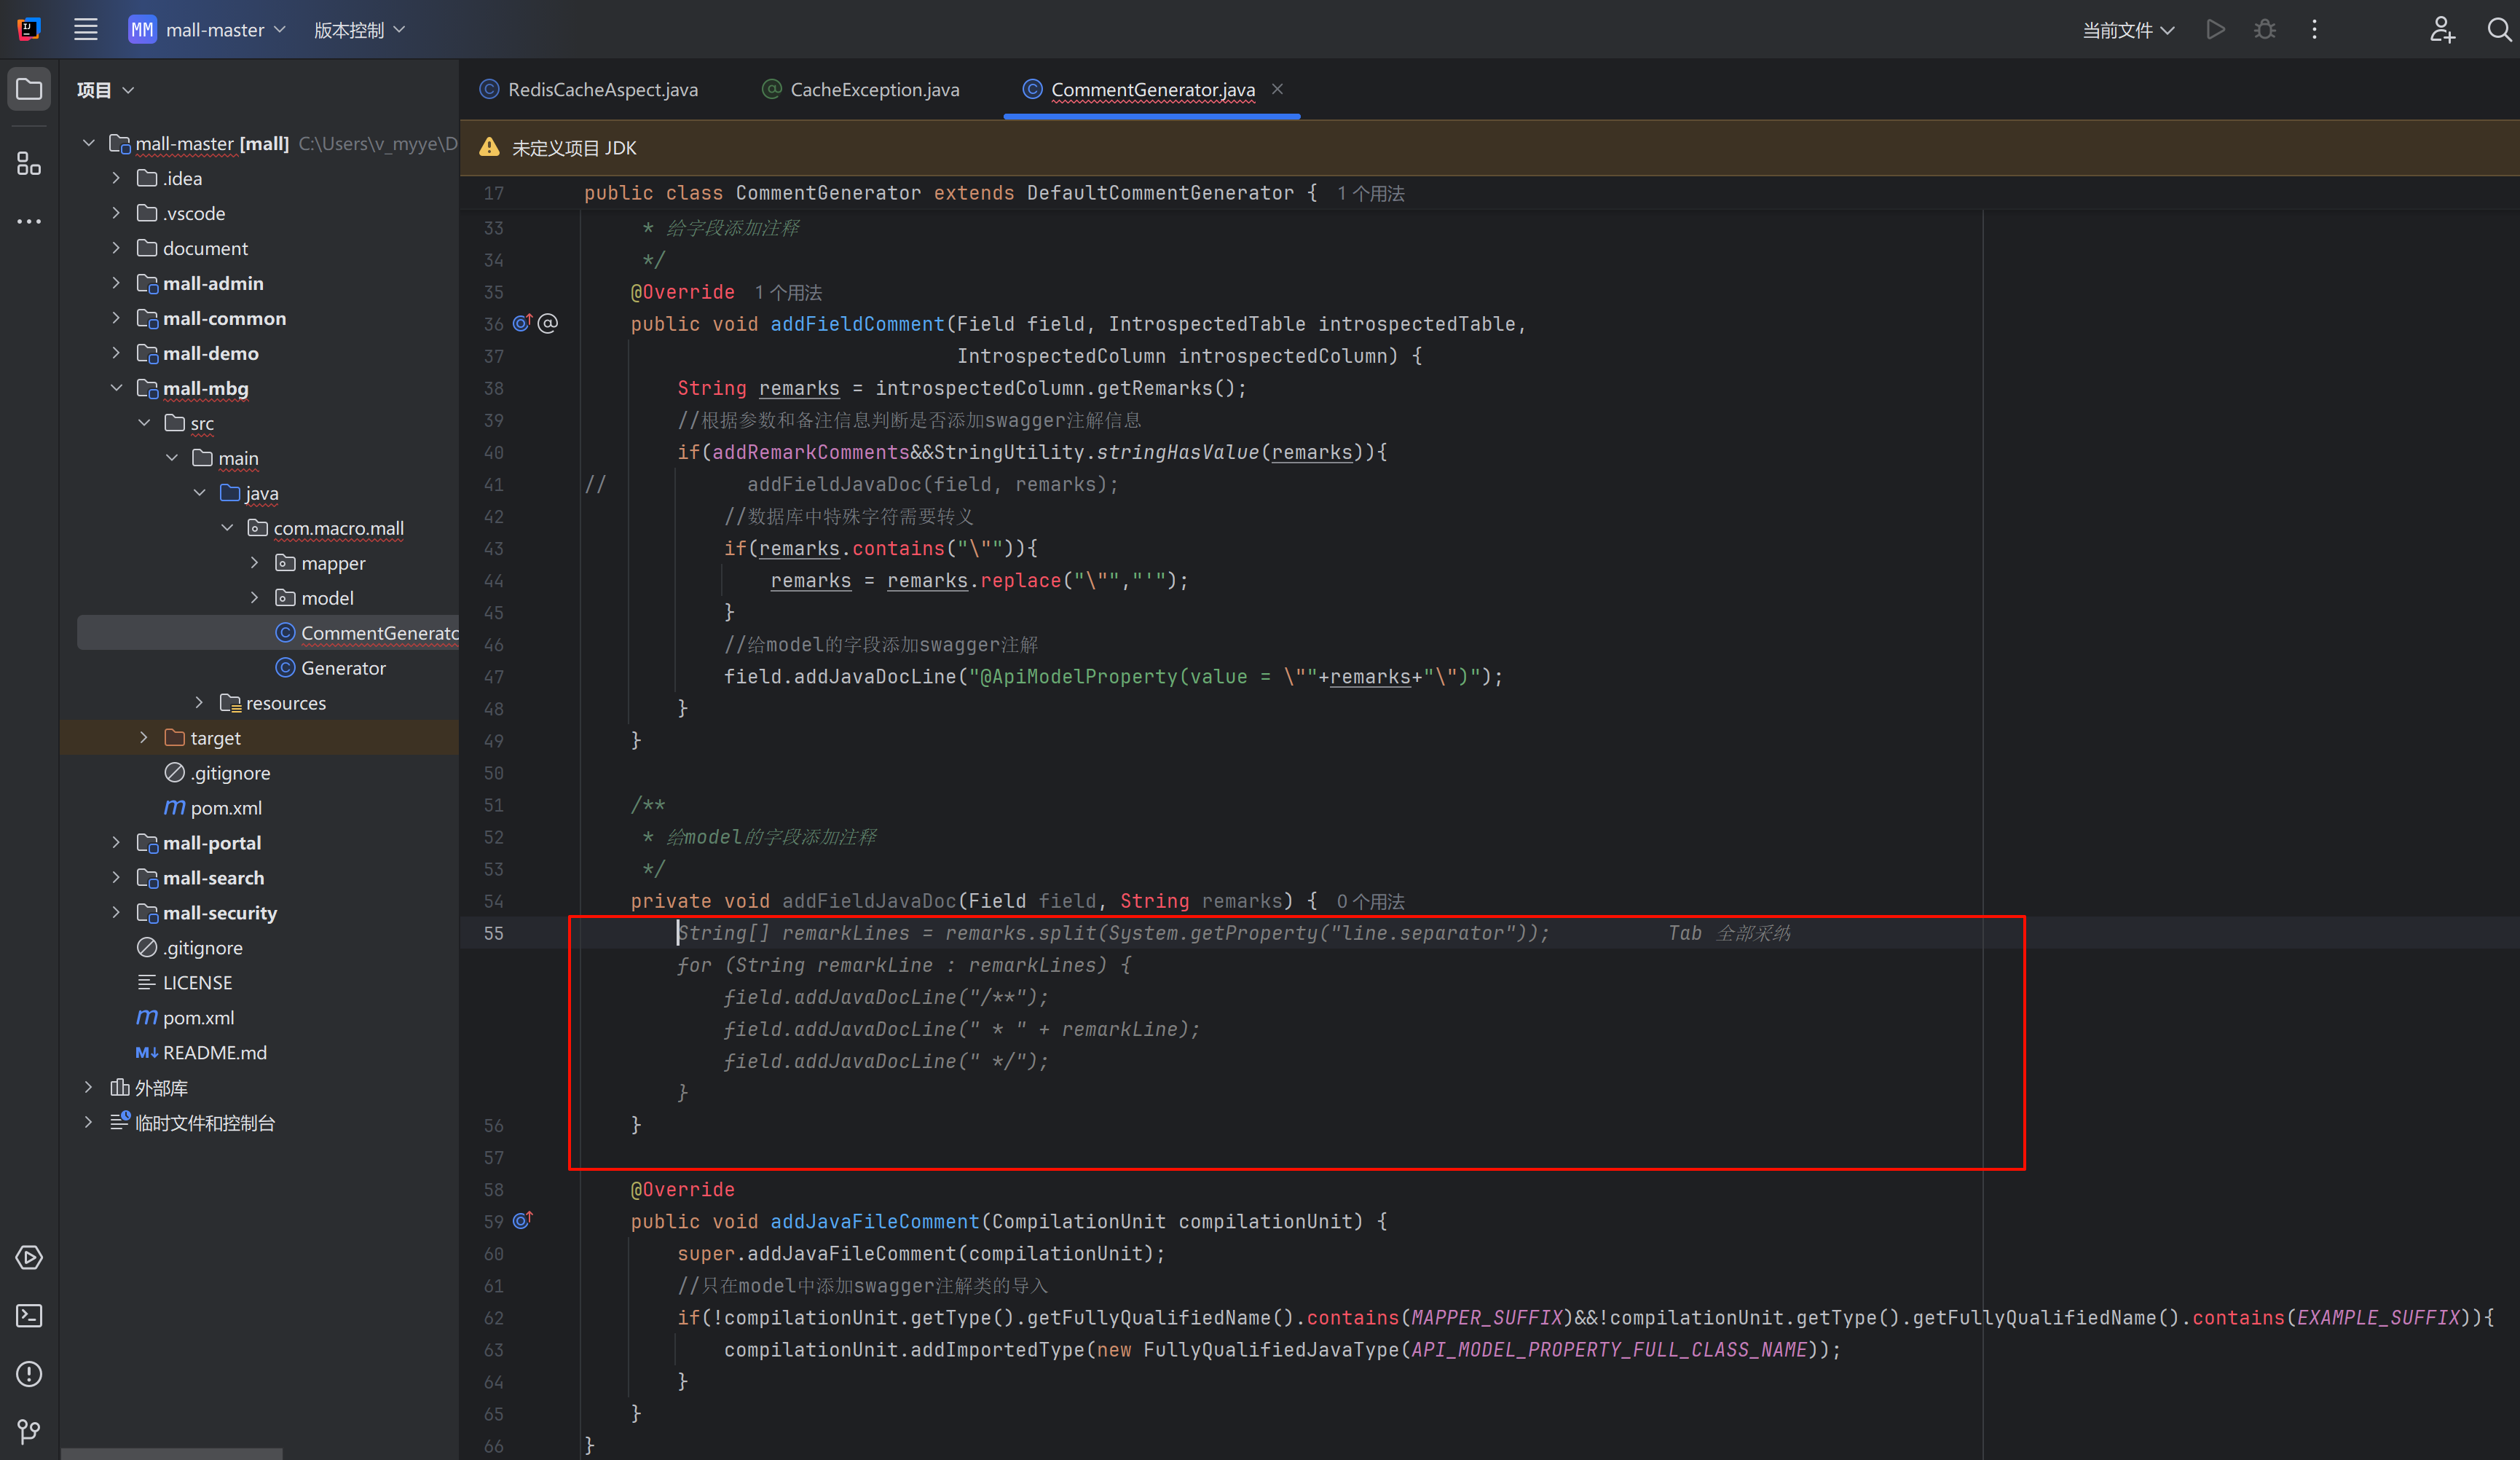
Task: Open the 版本控制 menu
Action: (359, 30)
